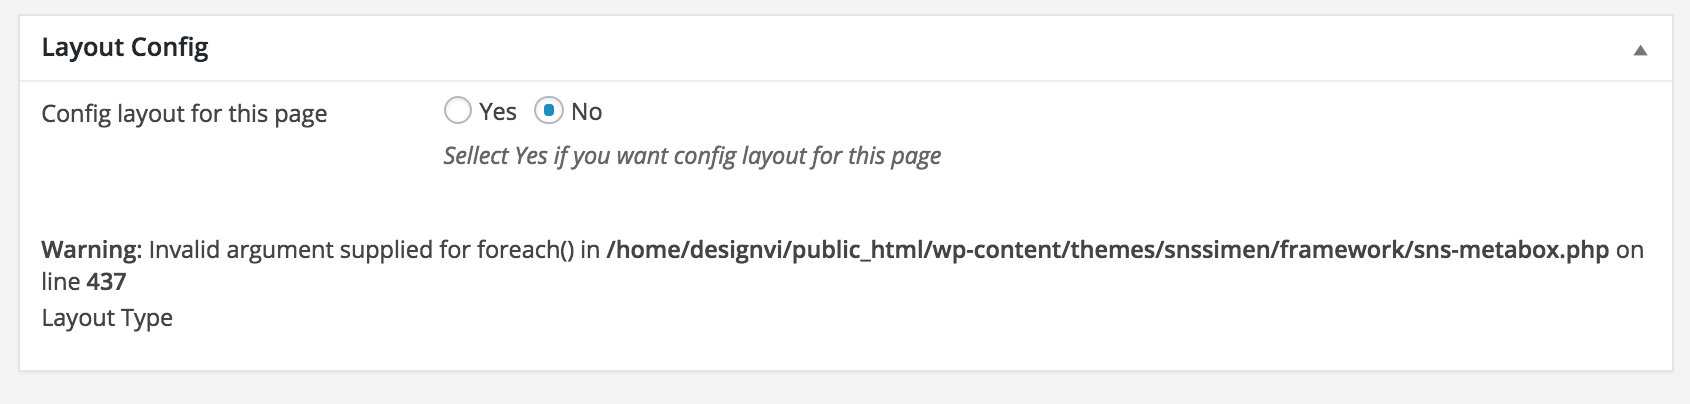Click the 'No' option label text
1690x404 pixels.
click(587, 112)
